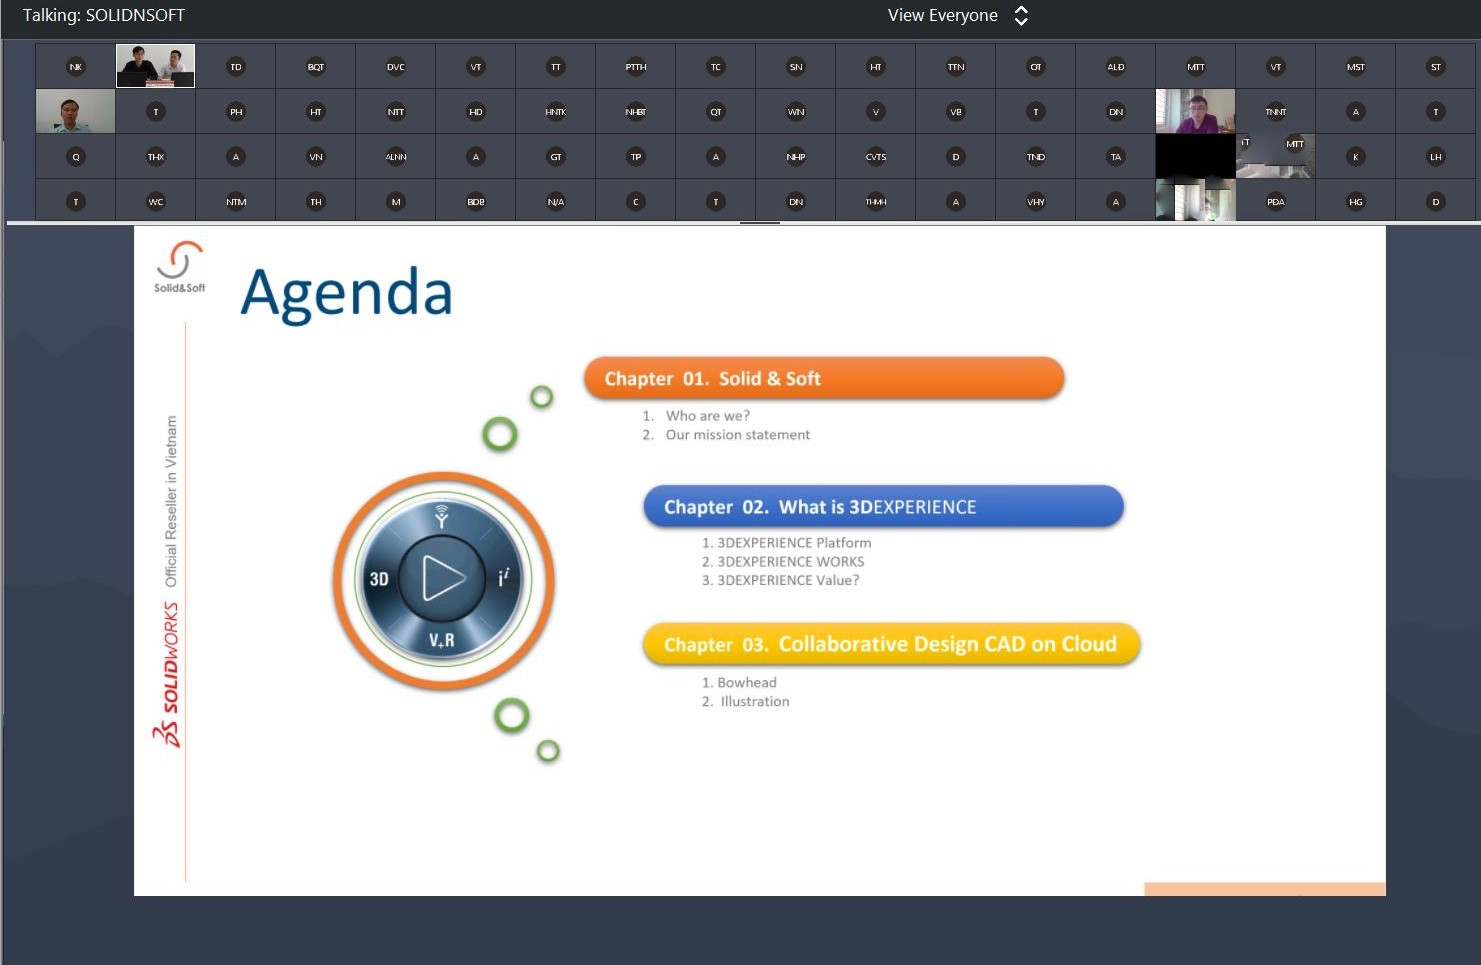Select participant DVC avatar

coord(396,67)
